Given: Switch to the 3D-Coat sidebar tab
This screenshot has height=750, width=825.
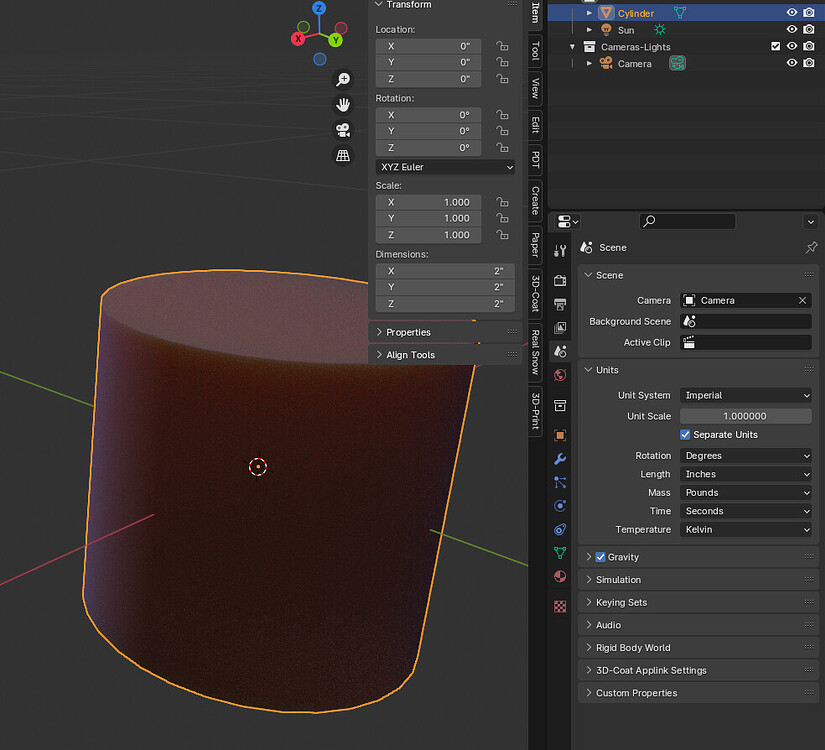Looking at the screenshot, I should click(535, 293).
